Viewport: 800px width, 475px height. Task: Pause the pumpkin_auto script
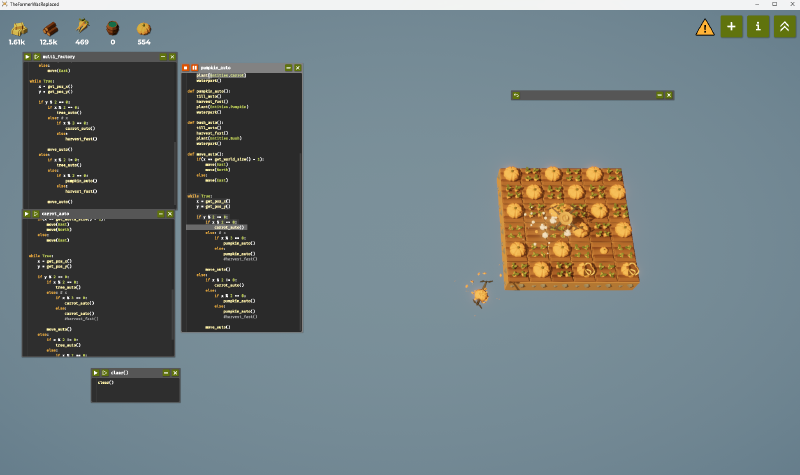(194, 68)
